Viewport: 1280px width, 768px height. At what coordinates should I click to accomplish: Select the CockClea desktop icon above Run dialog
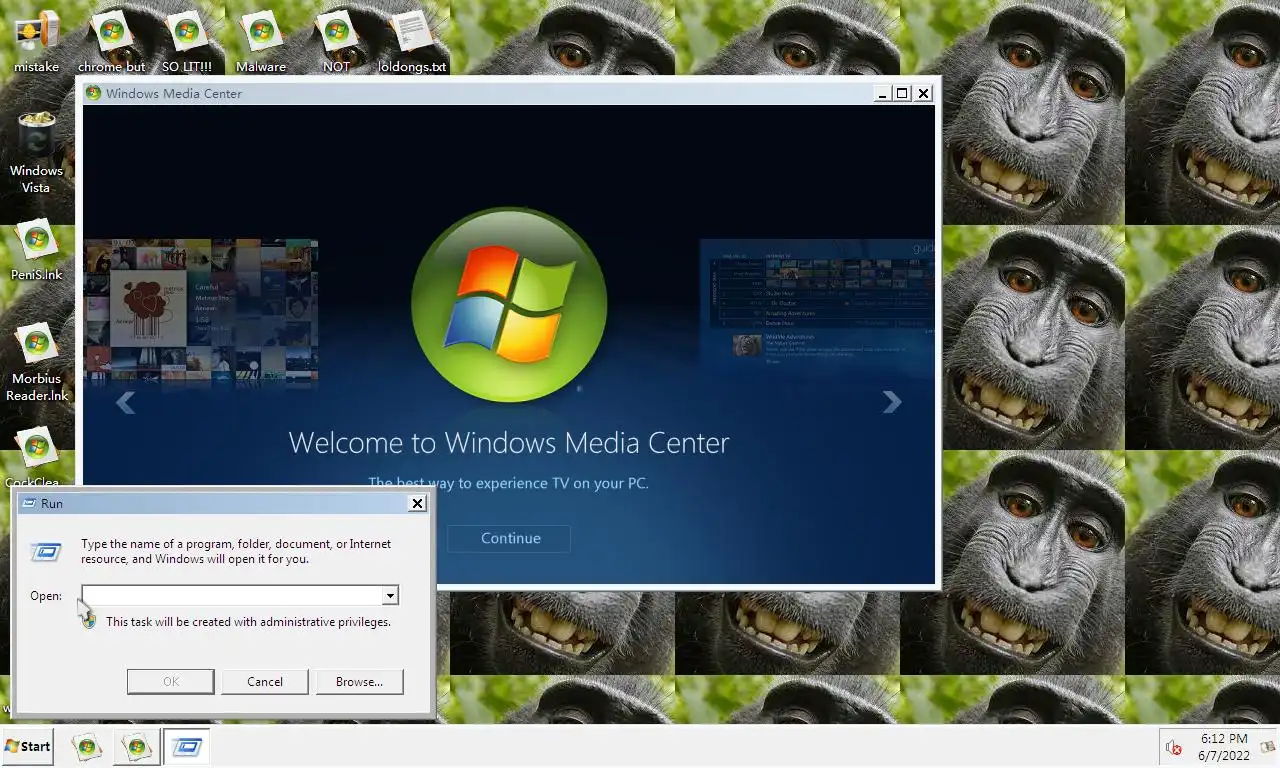tap(36, 456)
